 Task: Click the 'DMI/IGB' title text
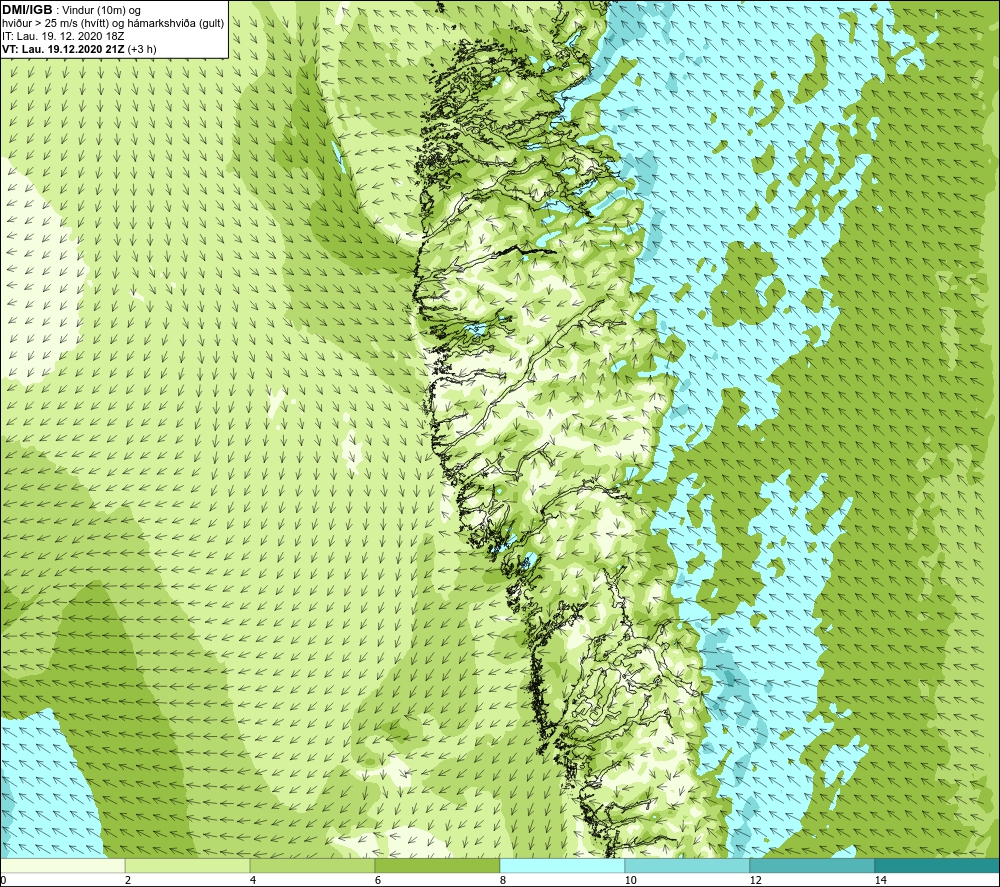27,10
